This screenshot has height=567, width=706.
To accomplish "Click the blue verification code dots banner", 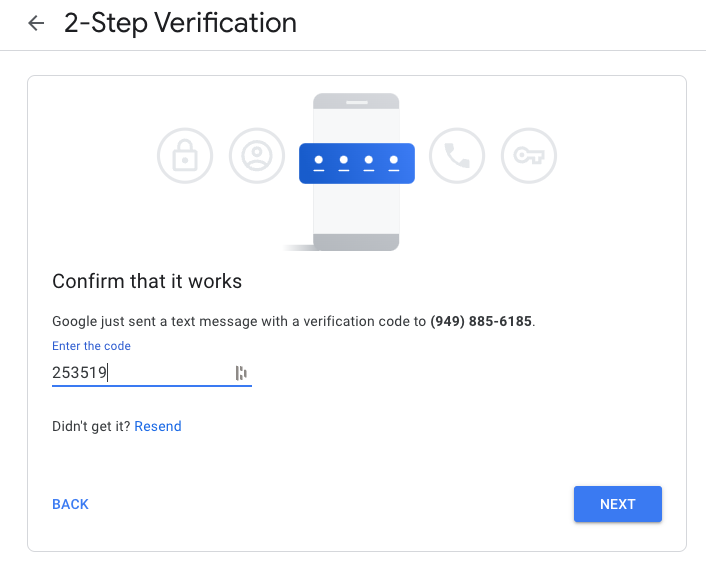I will tap(357, 163).
